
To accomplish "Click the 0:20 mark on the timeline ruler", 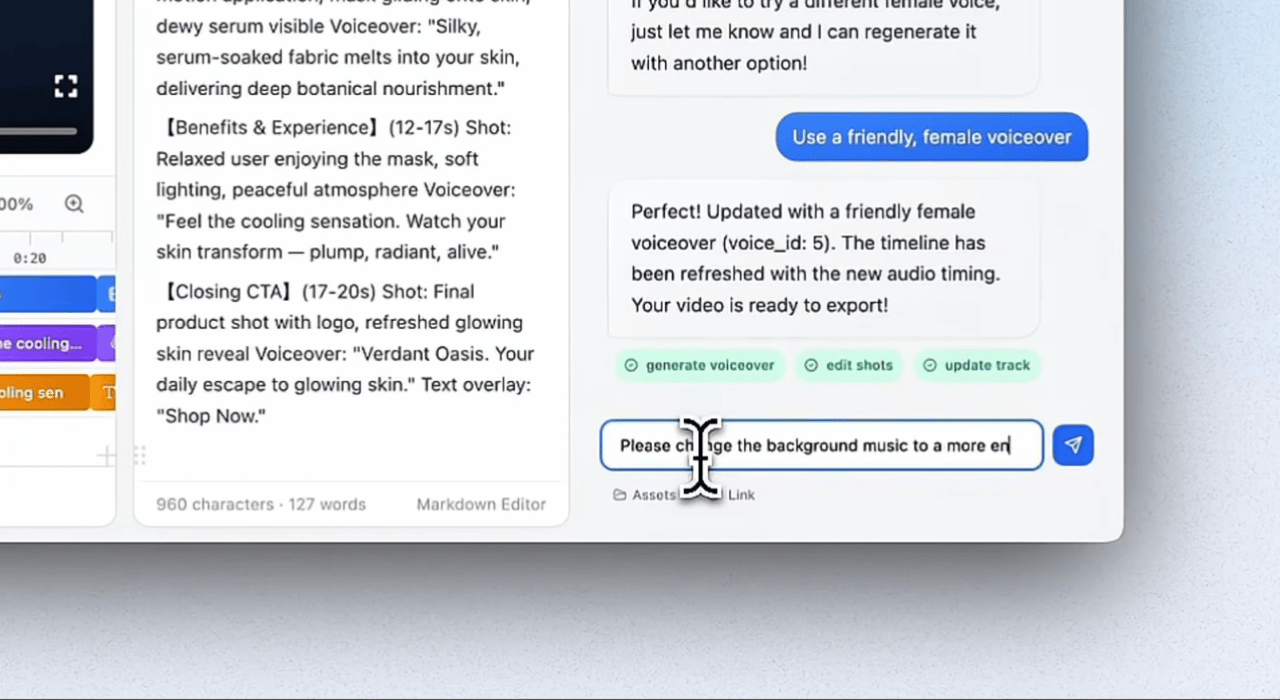I will pos(30,258).
